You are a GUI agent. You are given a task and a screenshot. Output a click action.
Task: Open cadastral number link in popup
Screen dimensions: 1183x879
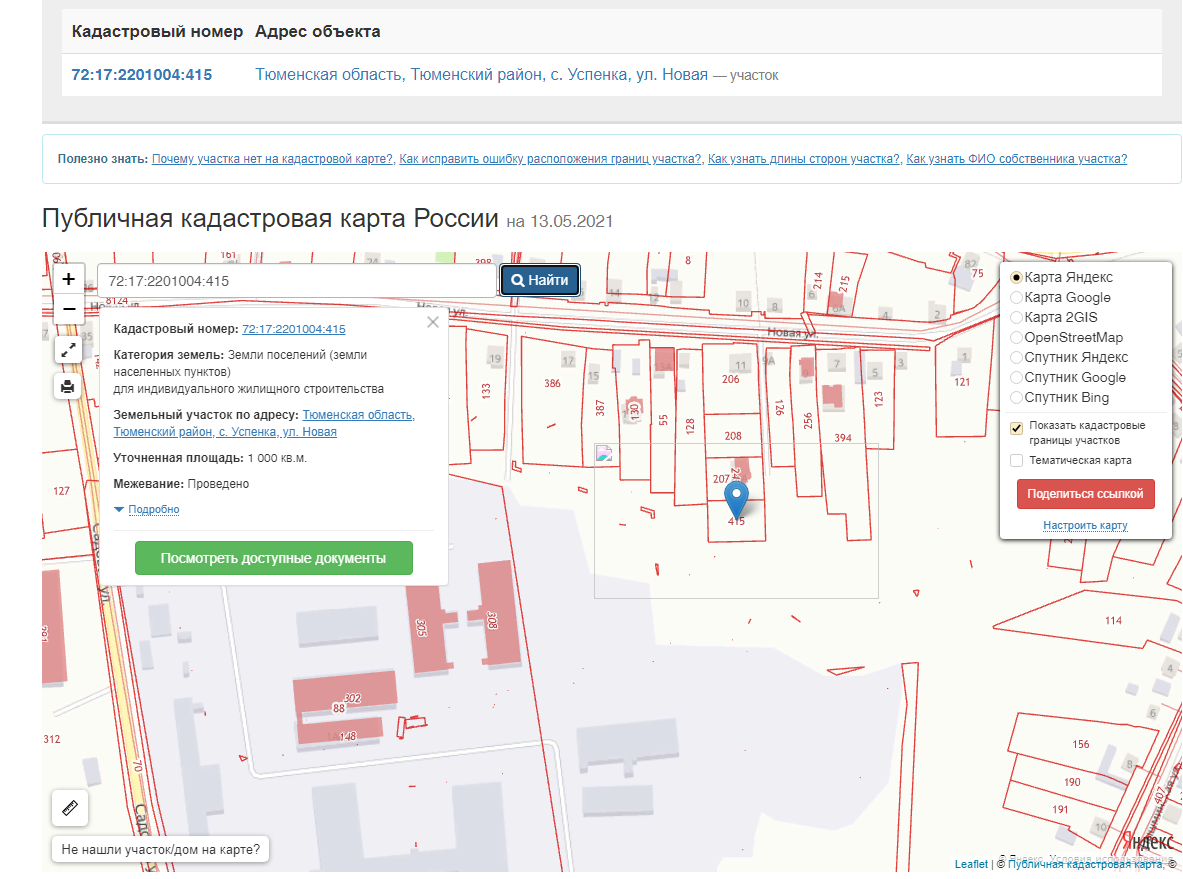293,329
